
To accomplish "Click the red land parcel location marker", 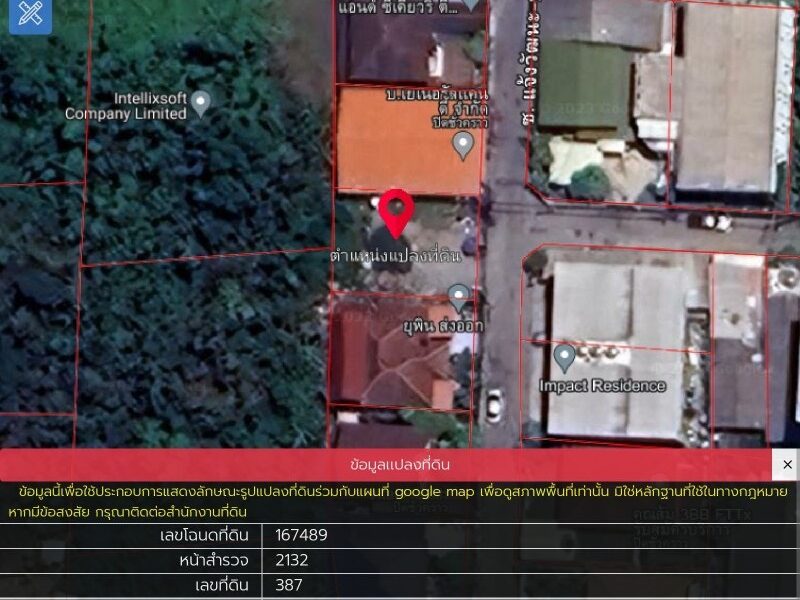I will pos(397,211).
